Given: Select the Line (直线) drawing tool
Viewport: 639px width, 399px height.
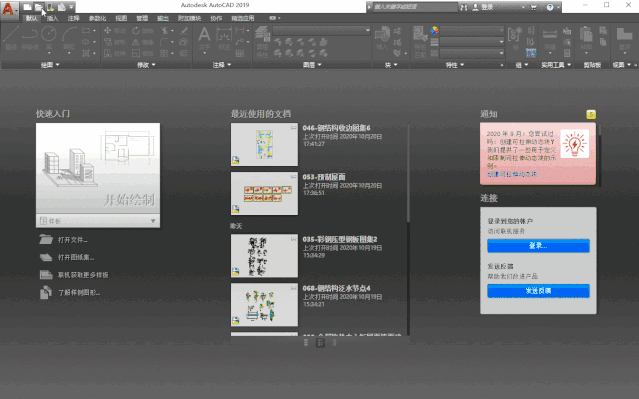Looking at the screenshot, I should tap(11, 37).
